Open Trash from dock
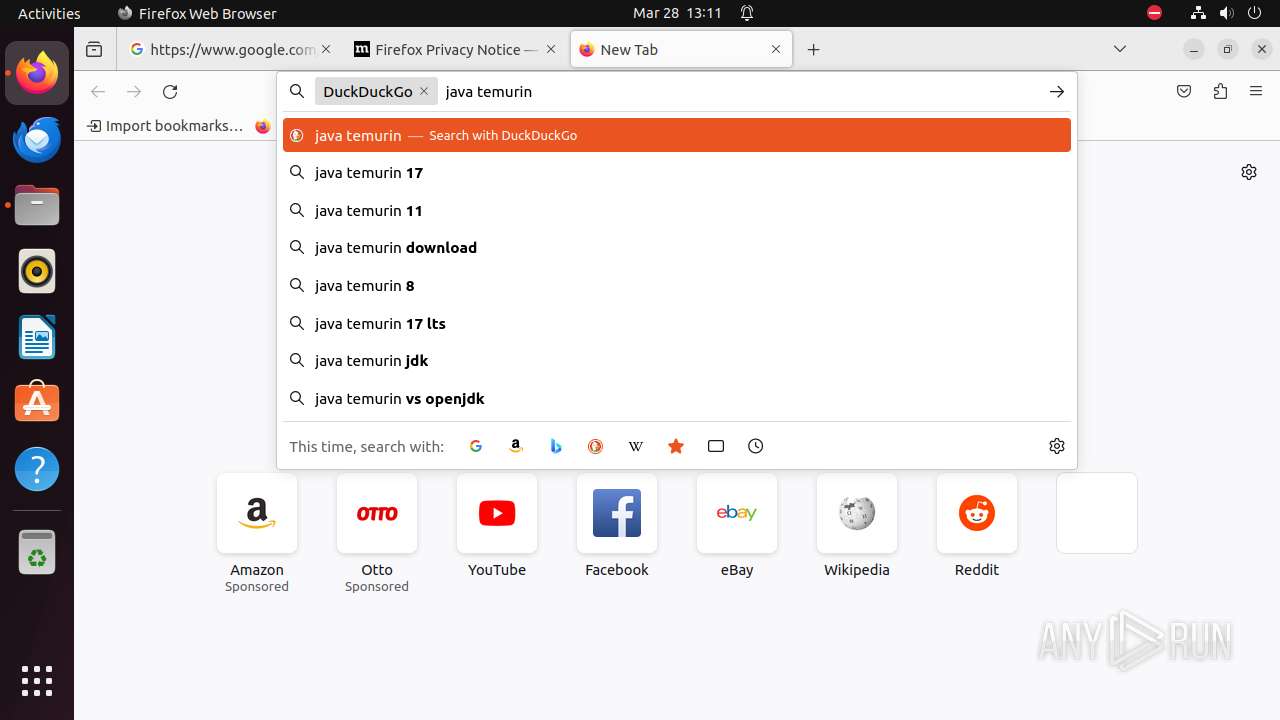The width and height of the screenshot is (1280, 720). 37,552
